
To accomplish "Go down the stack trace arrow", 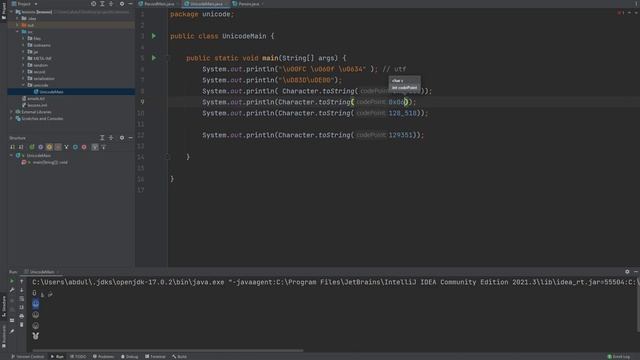I will coord(22,290).
